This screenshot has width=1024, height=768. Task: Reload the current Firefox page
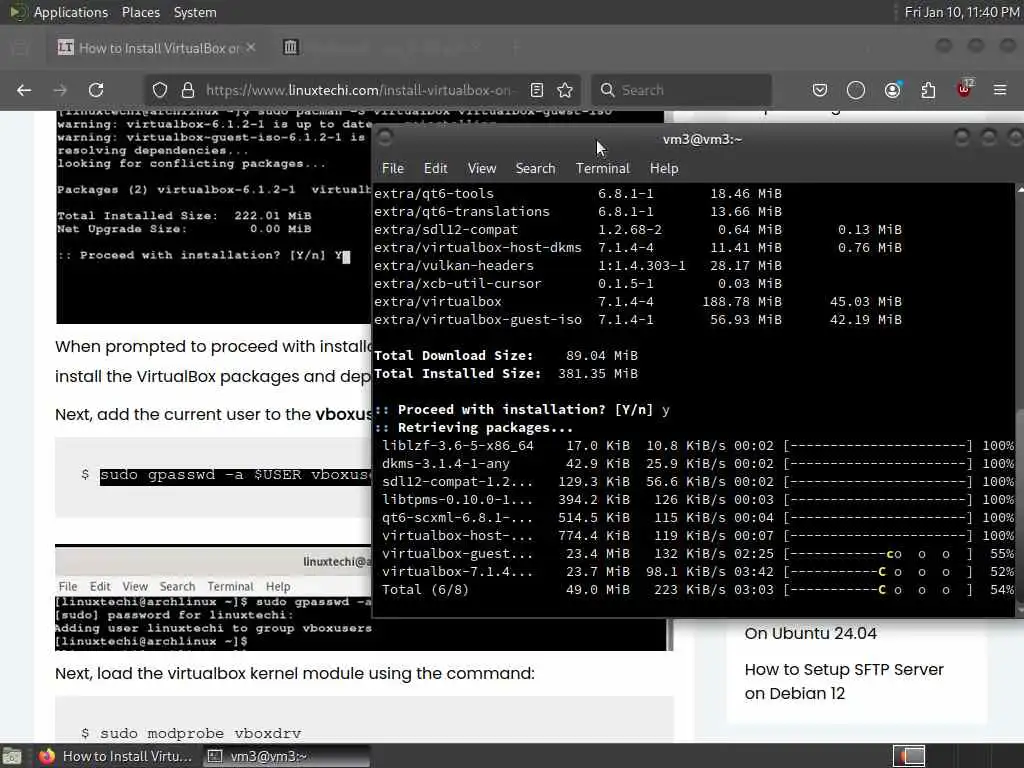[x=96, y=90]
